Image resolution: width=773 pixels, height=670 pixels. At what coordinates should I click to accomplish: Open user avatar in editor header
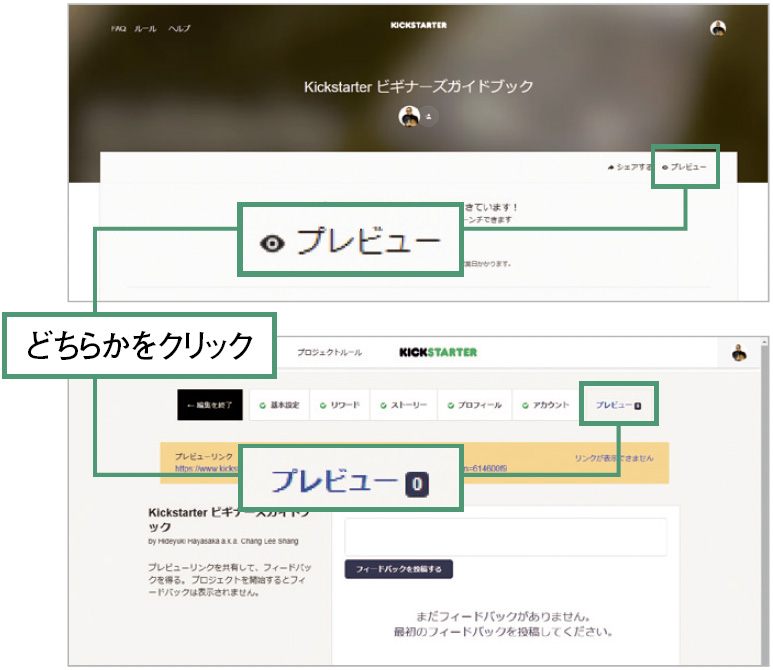click(x=738, y=353)
